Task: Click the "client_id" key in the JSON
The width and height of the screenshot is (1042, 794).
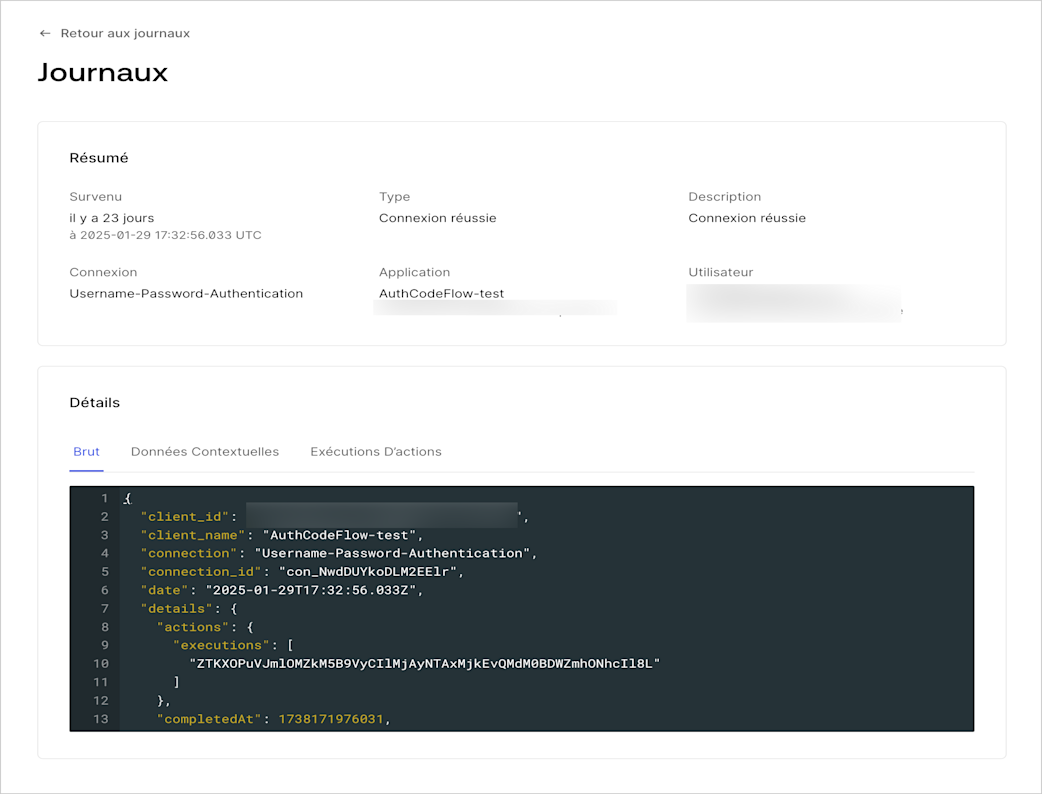Action: pyautogui.click(x=185, y=516)
